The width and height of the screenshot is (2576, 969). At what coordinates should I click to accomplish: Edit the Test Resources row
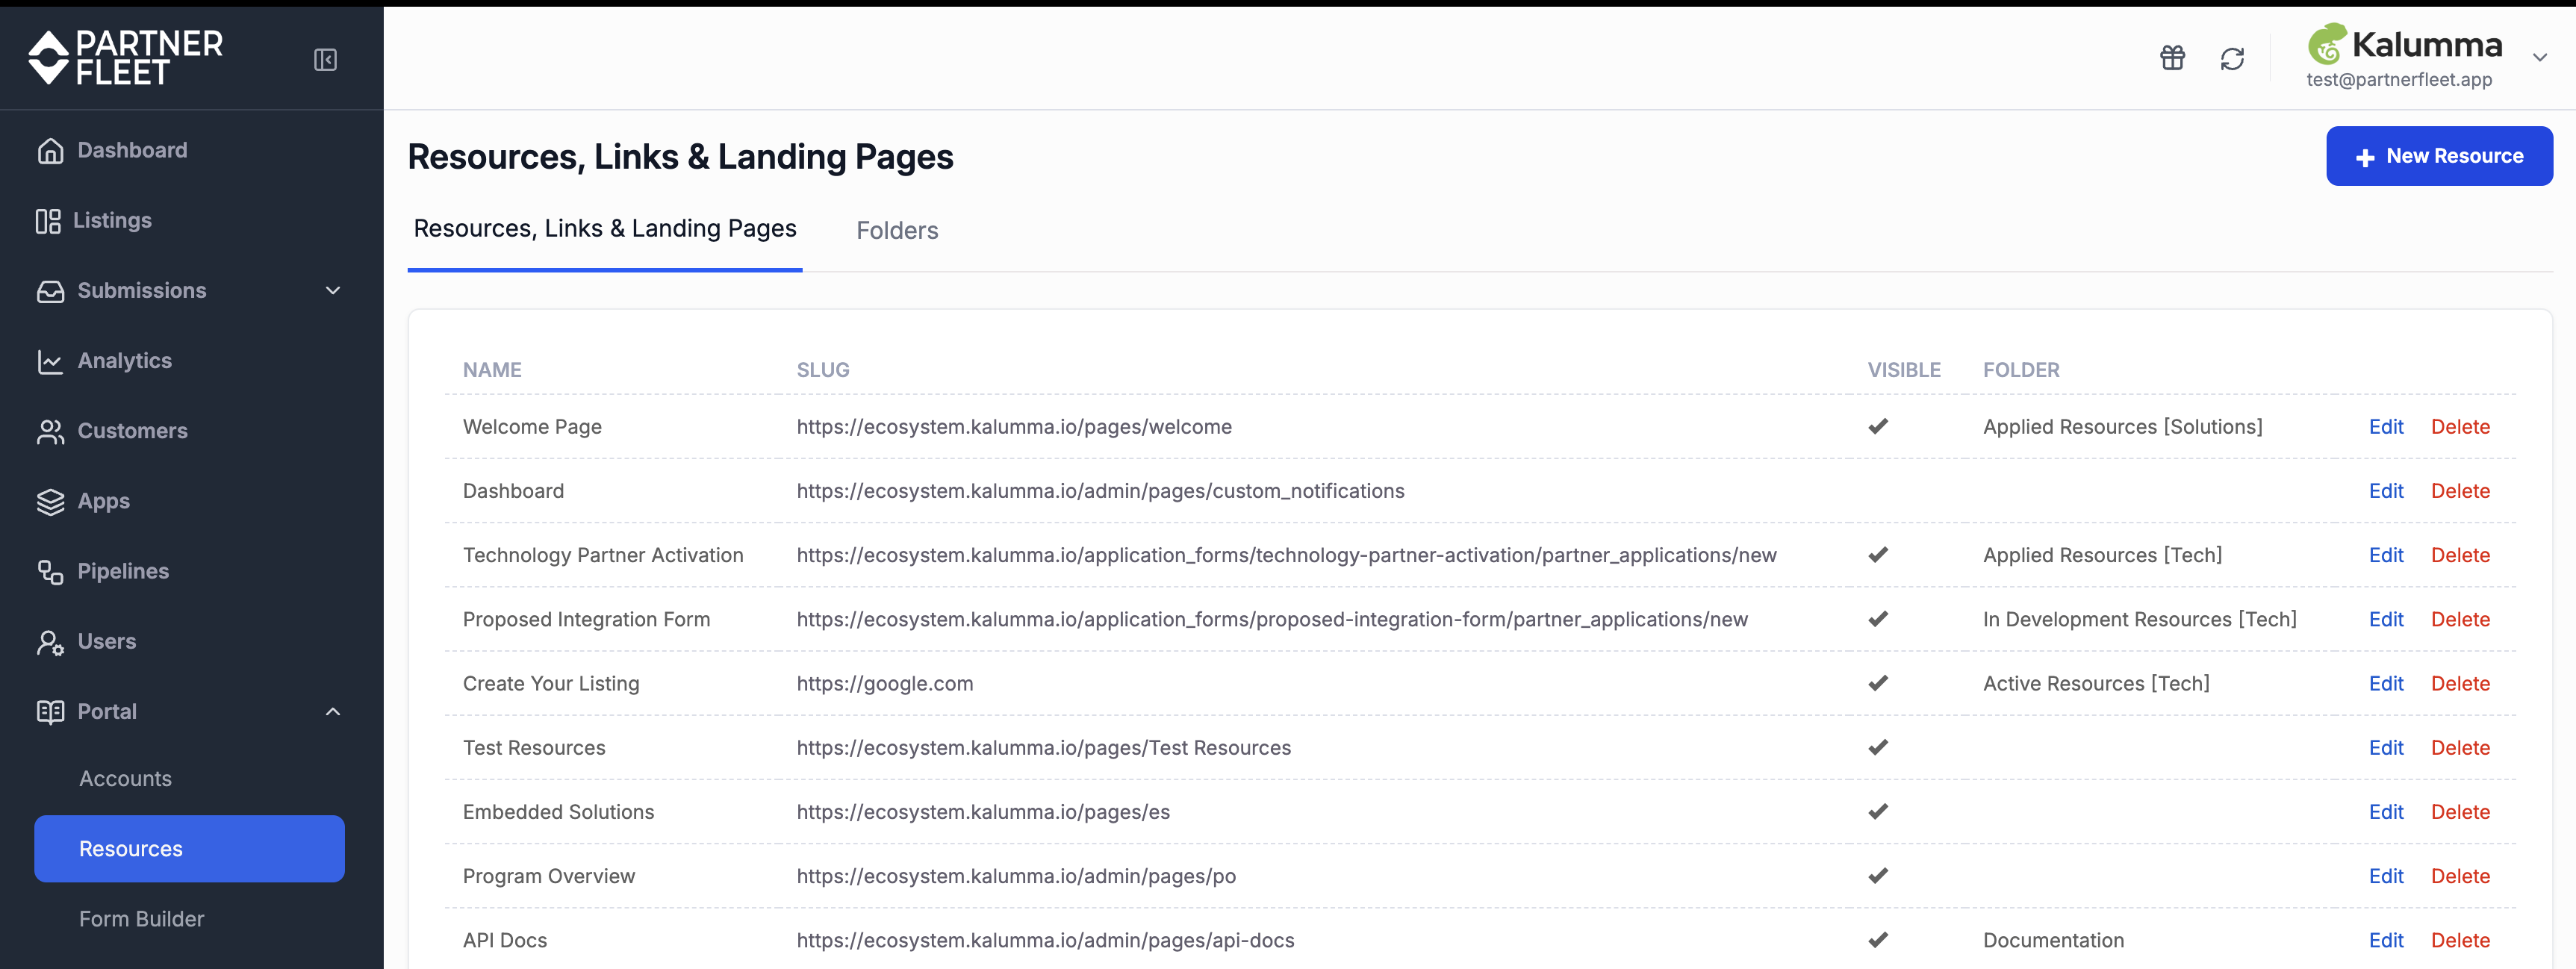coord(2385,748)
